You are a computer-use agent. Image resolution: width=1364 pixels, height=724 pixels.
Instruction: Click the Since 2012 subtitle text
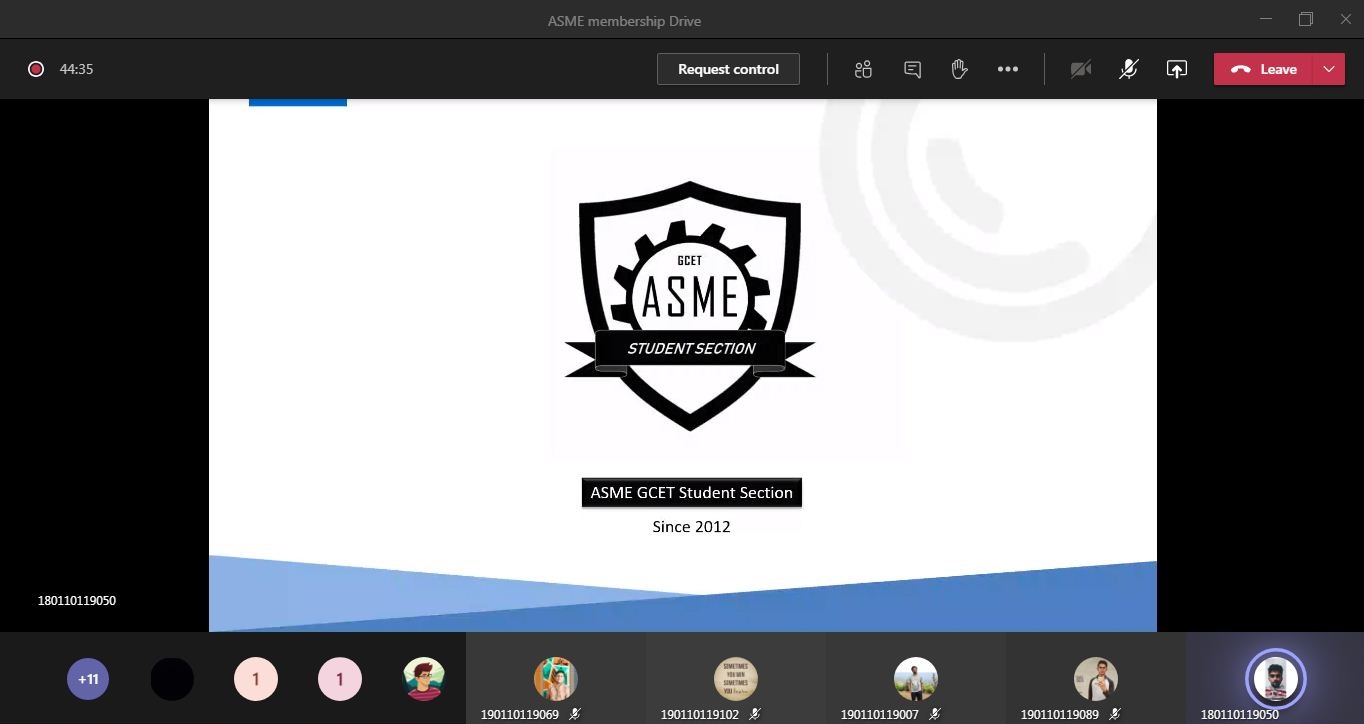pyautogui.click(x=691, y=527)
